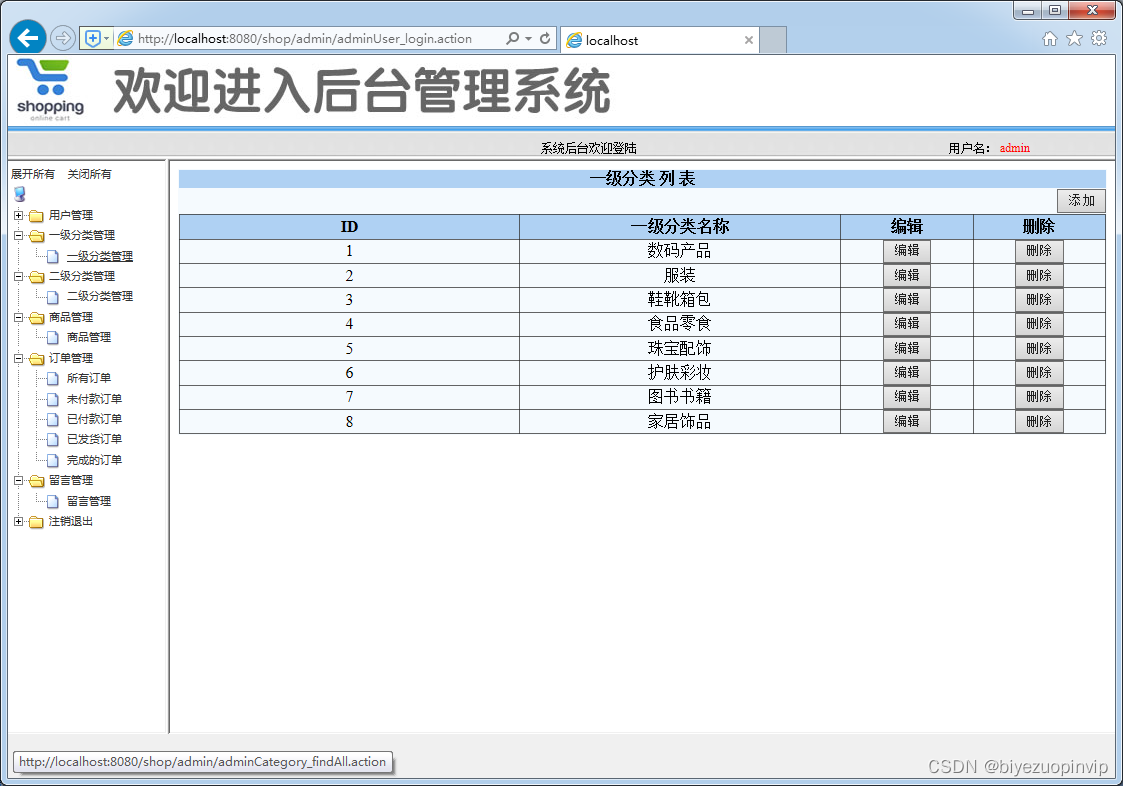Open the address bar dropdown arrow
1123x786 pixels.
(529, 39)
